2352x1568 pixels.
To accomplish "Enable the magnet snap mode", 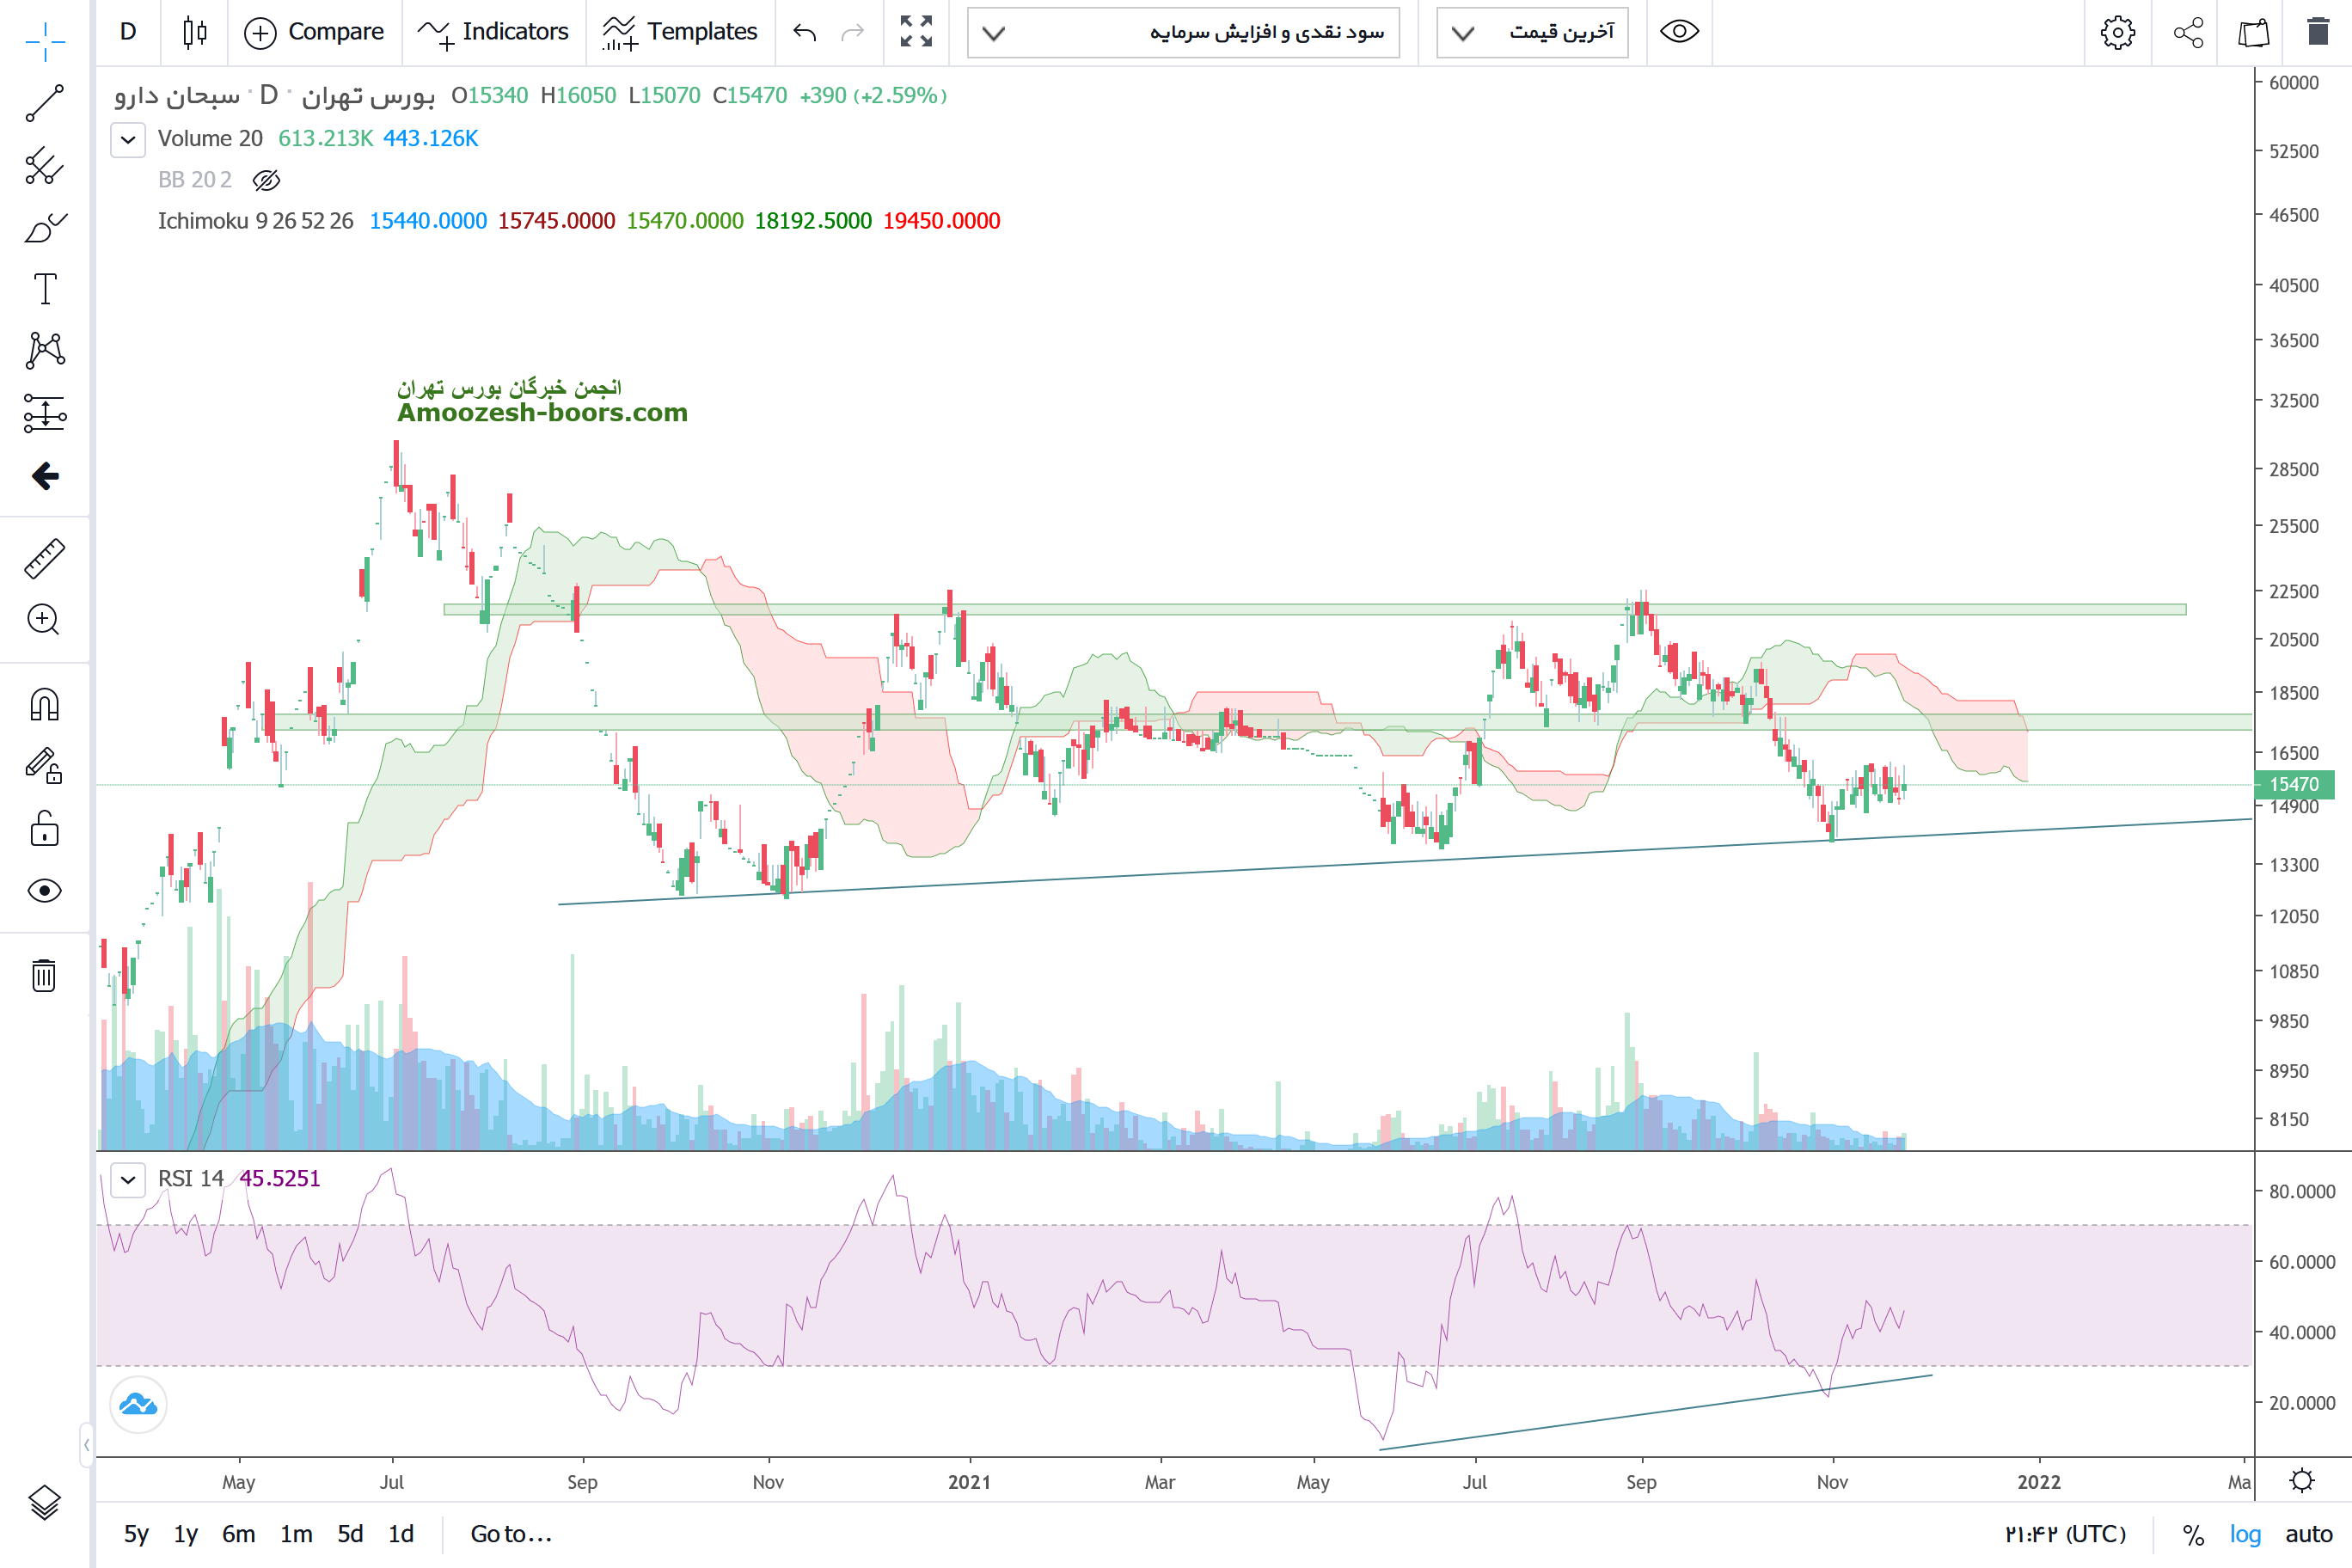I will tap(45, 705).
